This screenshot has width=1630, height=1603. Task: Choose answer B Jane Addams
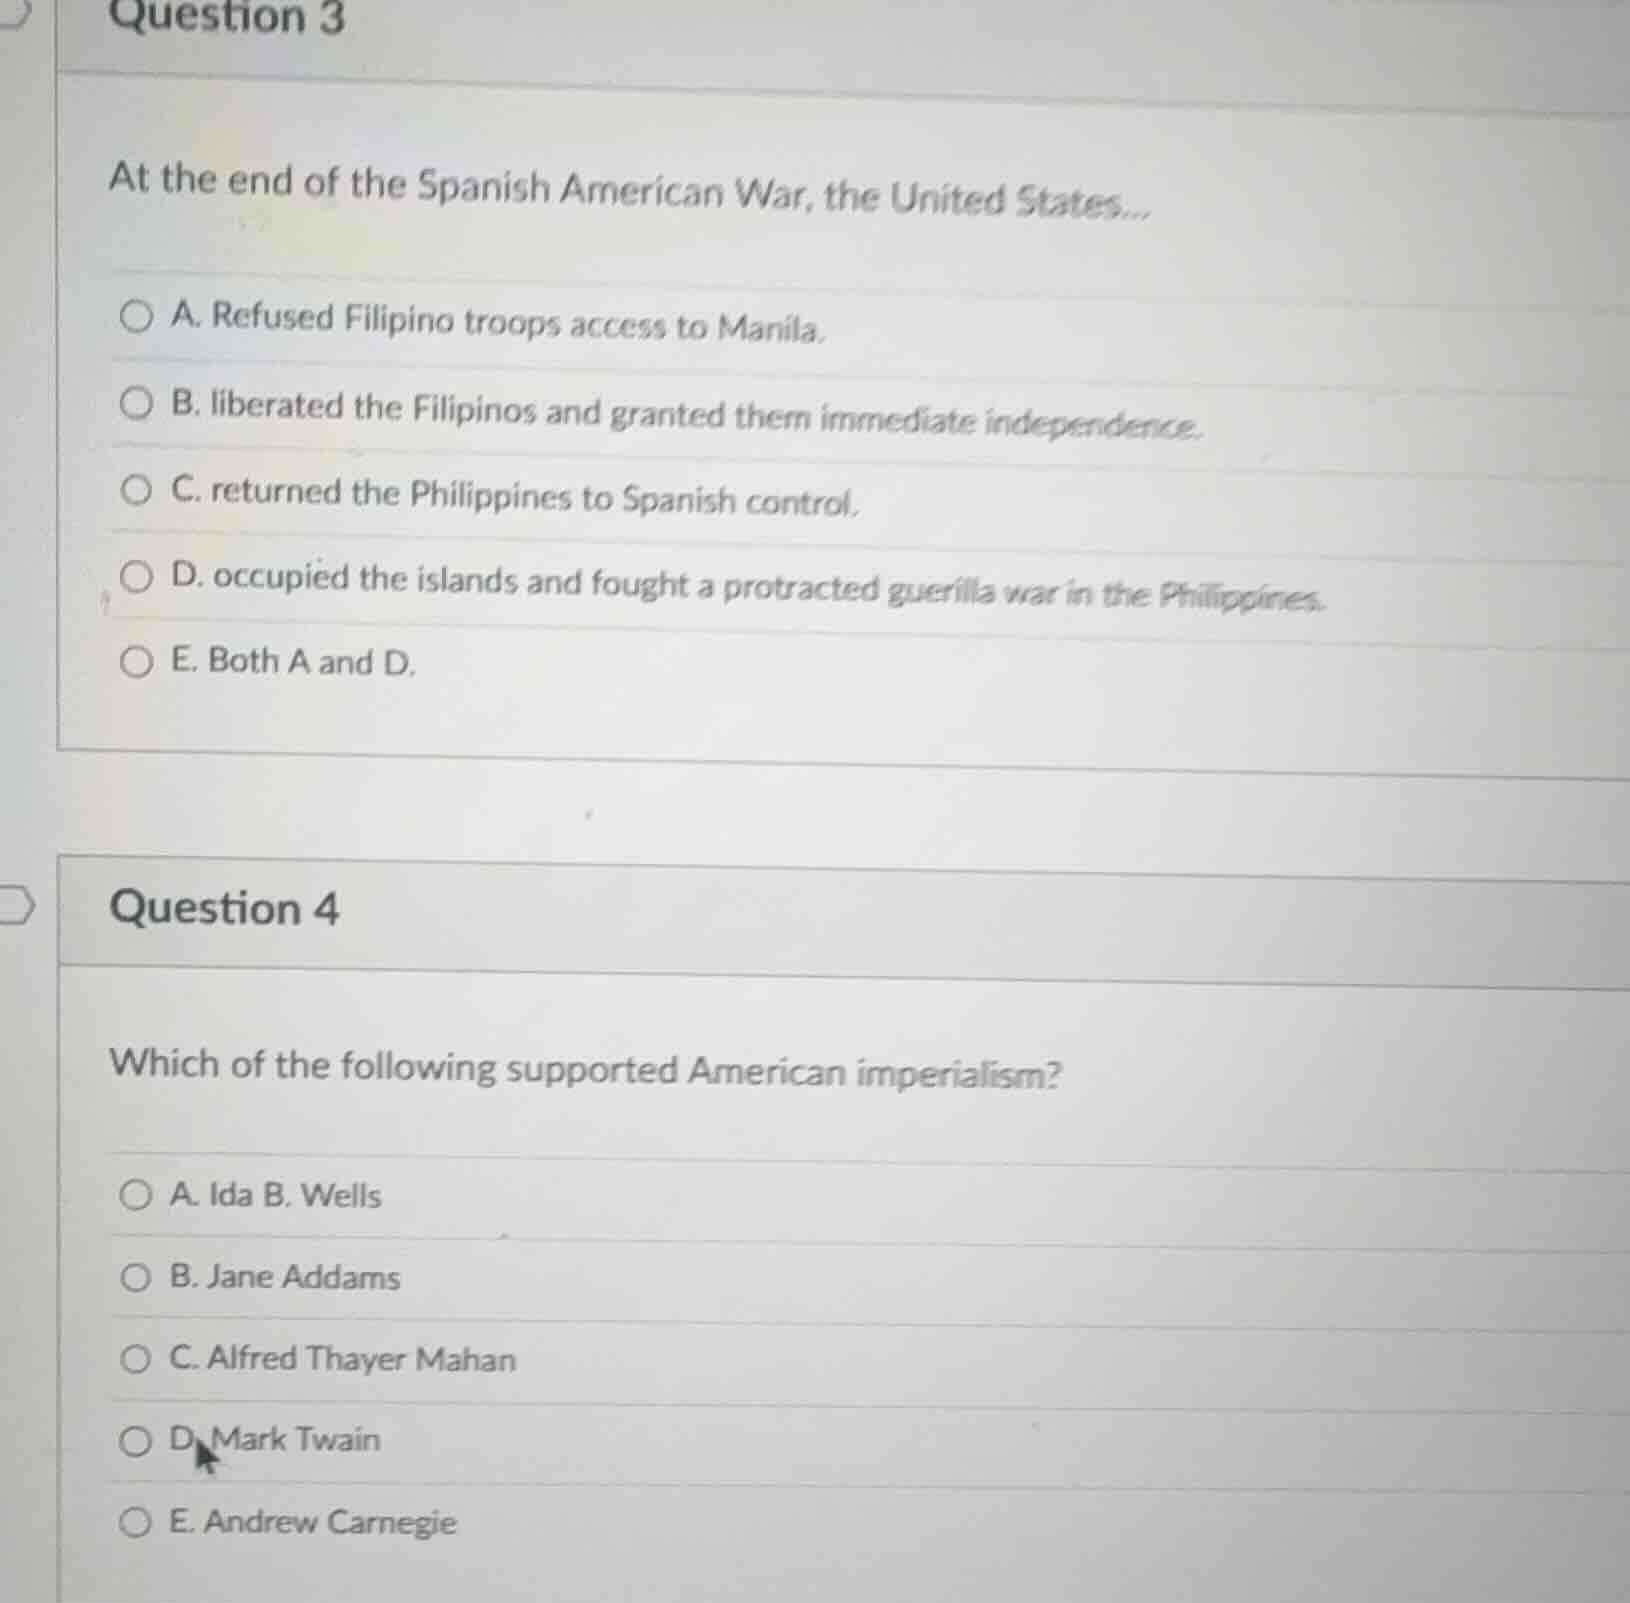pos(138,1277)
